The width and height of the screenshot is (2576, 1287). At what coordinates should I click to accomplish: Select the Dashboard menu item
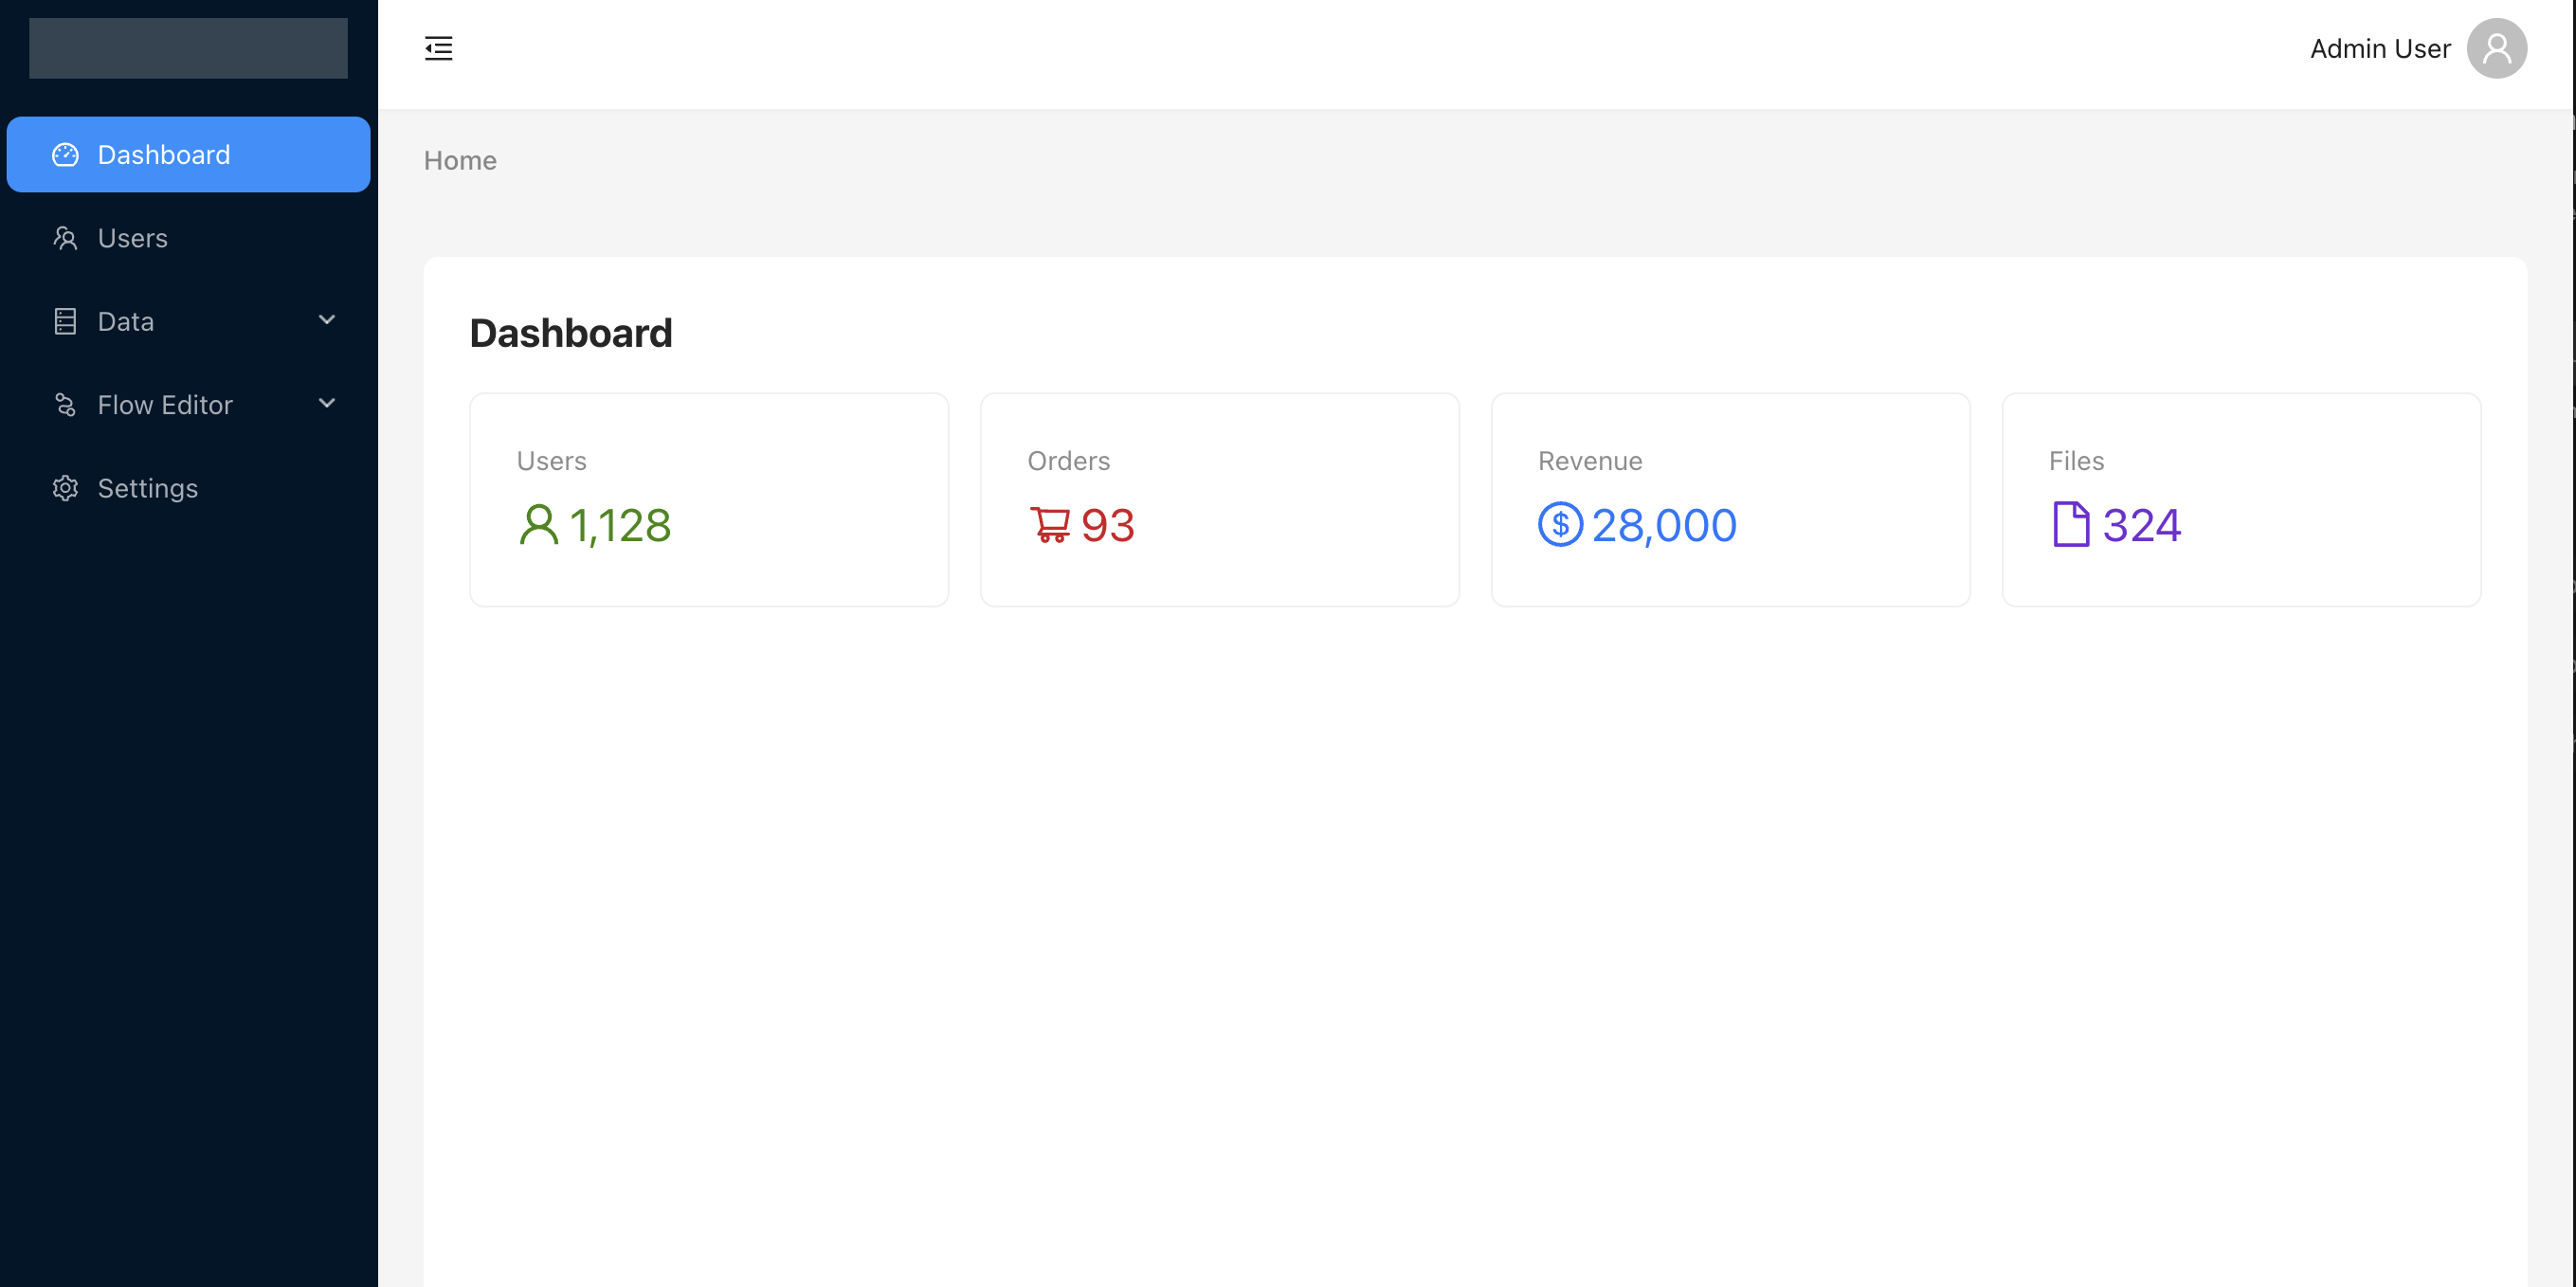[165, 155]
